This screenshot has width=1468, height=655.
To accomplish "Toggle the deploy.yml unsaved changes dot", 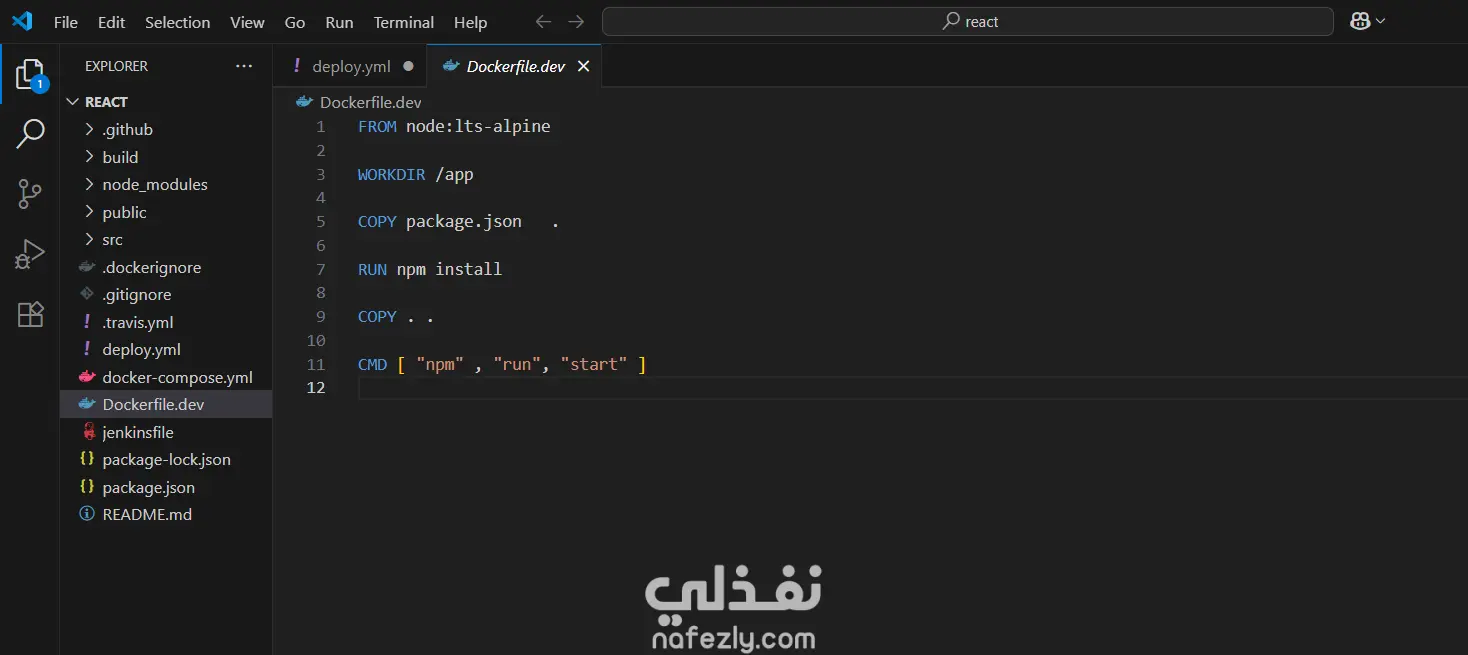I will (x=407, y=66).
